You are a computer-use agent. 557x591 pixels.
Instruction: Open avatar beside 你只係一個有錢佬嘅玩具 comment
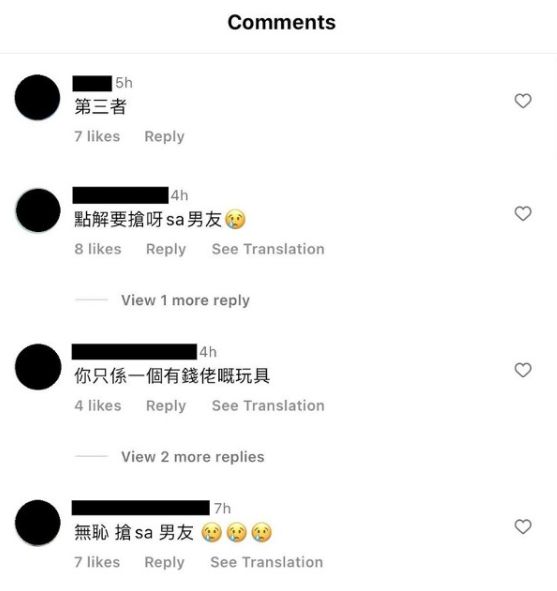click(38, 367)
